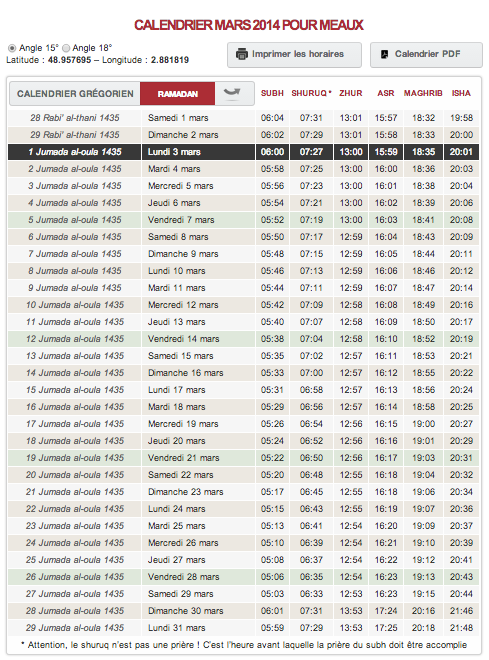Select the Mercredi 26 mars row

pos(243,543)
